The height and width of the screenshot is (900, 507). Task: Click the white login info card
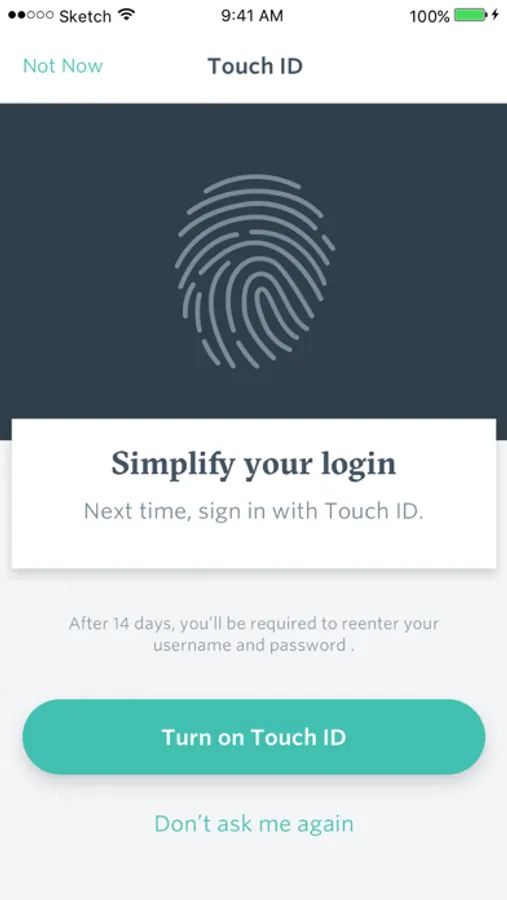tap(254, 494)
